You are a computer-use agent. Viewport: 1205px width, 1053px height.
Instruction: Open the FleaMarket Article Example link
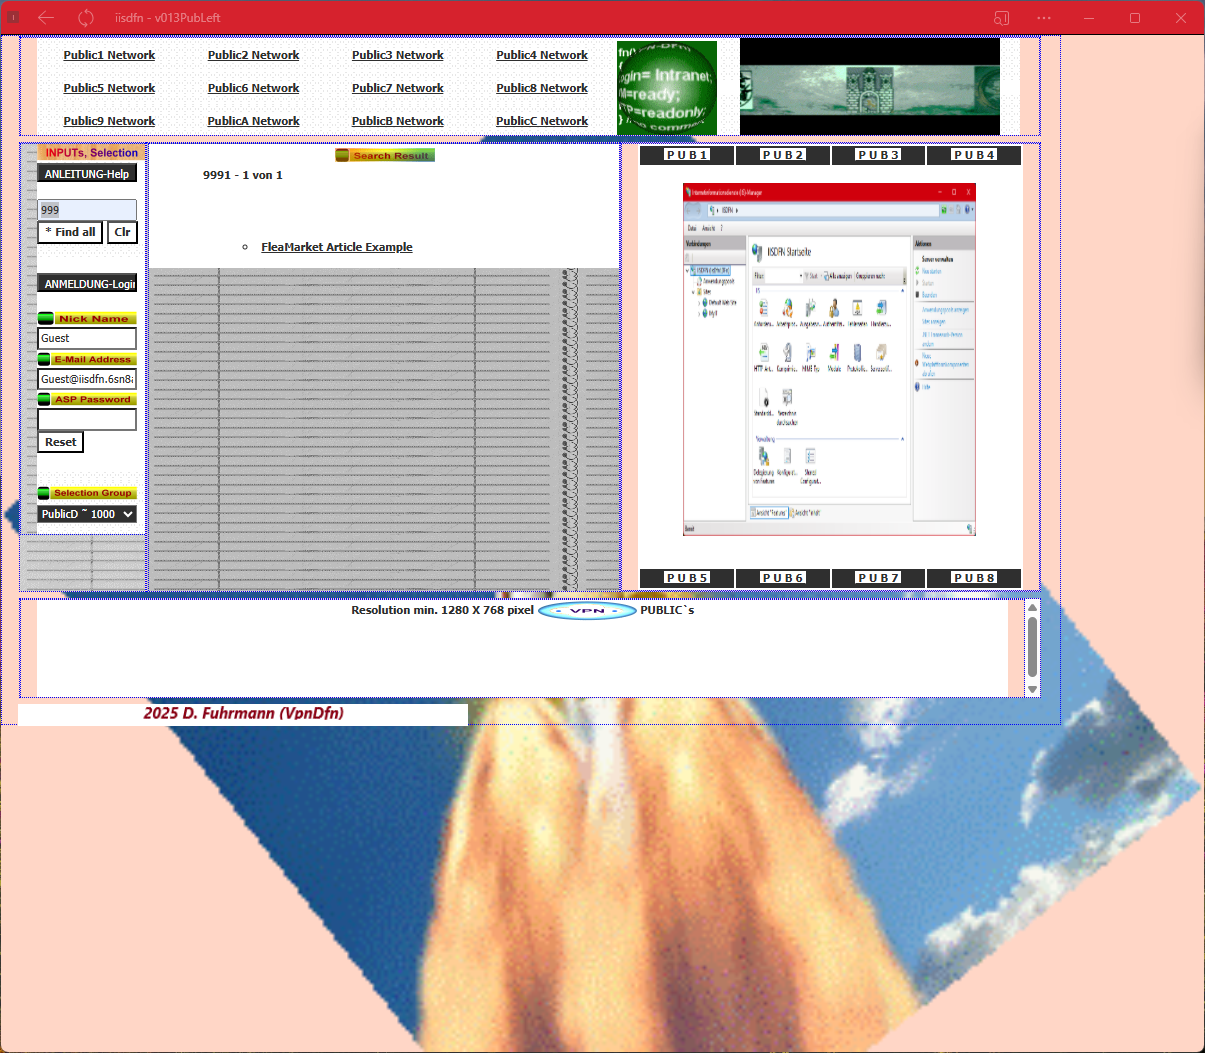(336, 247)
